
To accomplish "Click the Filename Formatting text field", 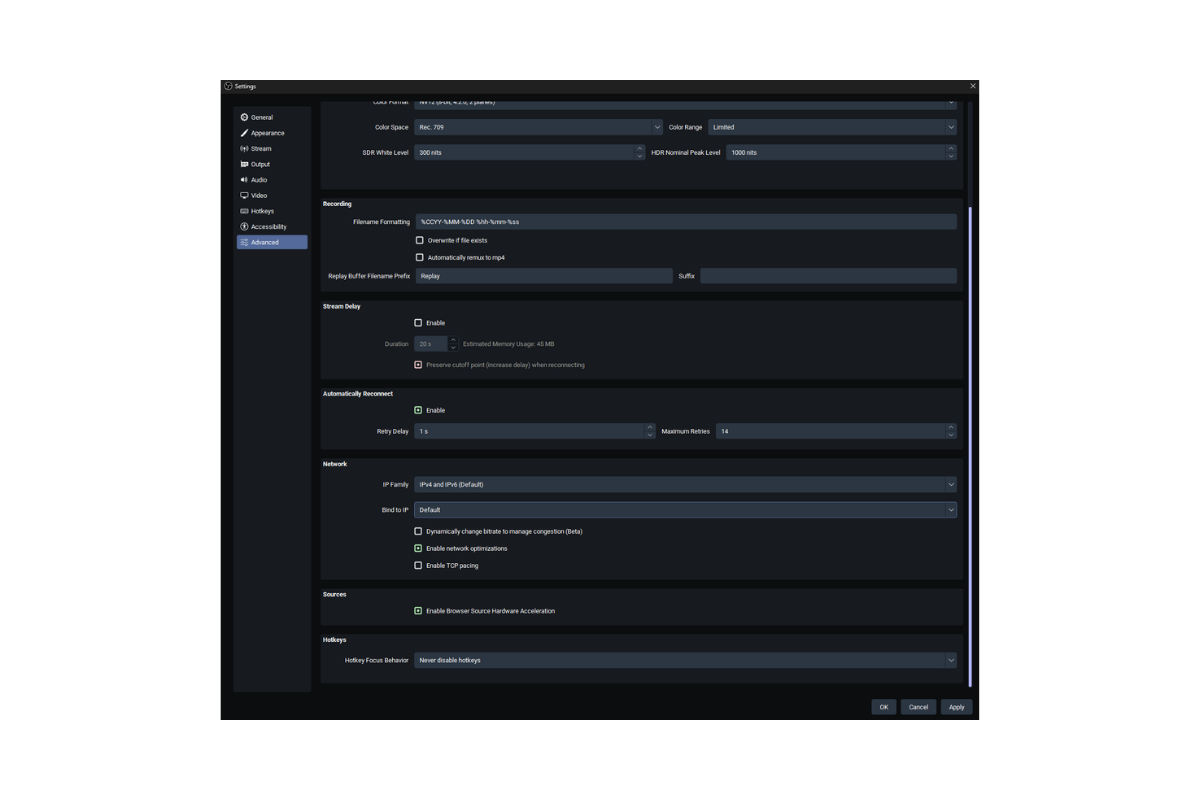I will (685, 222).
